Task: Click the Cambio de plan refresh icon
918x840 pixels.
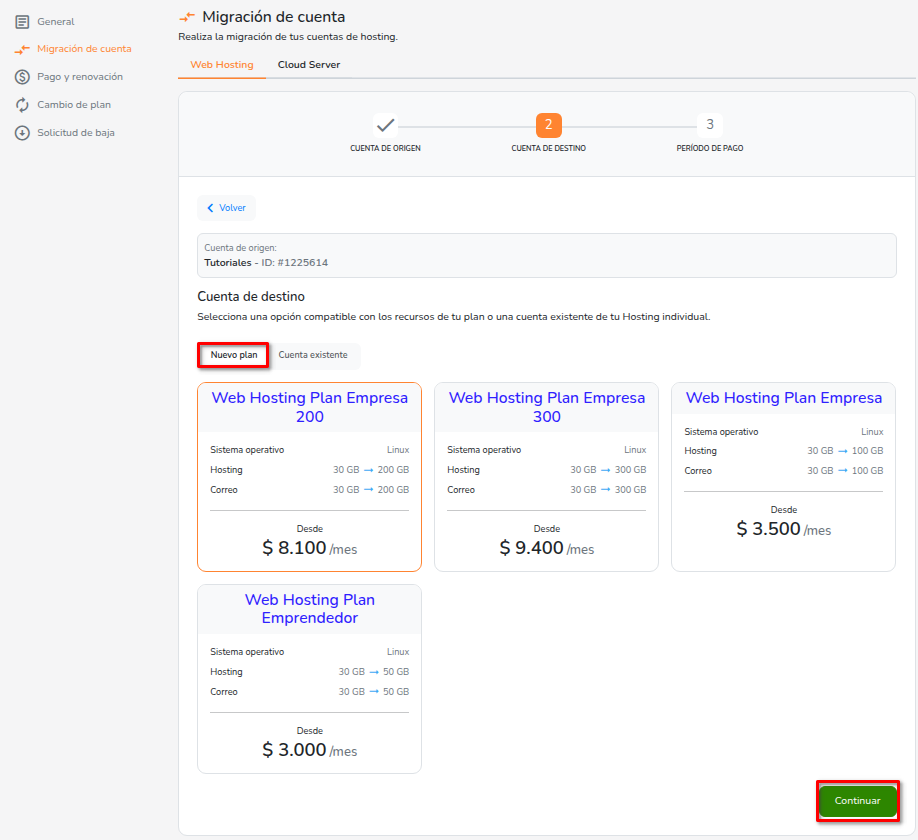Action: (22, 105)
